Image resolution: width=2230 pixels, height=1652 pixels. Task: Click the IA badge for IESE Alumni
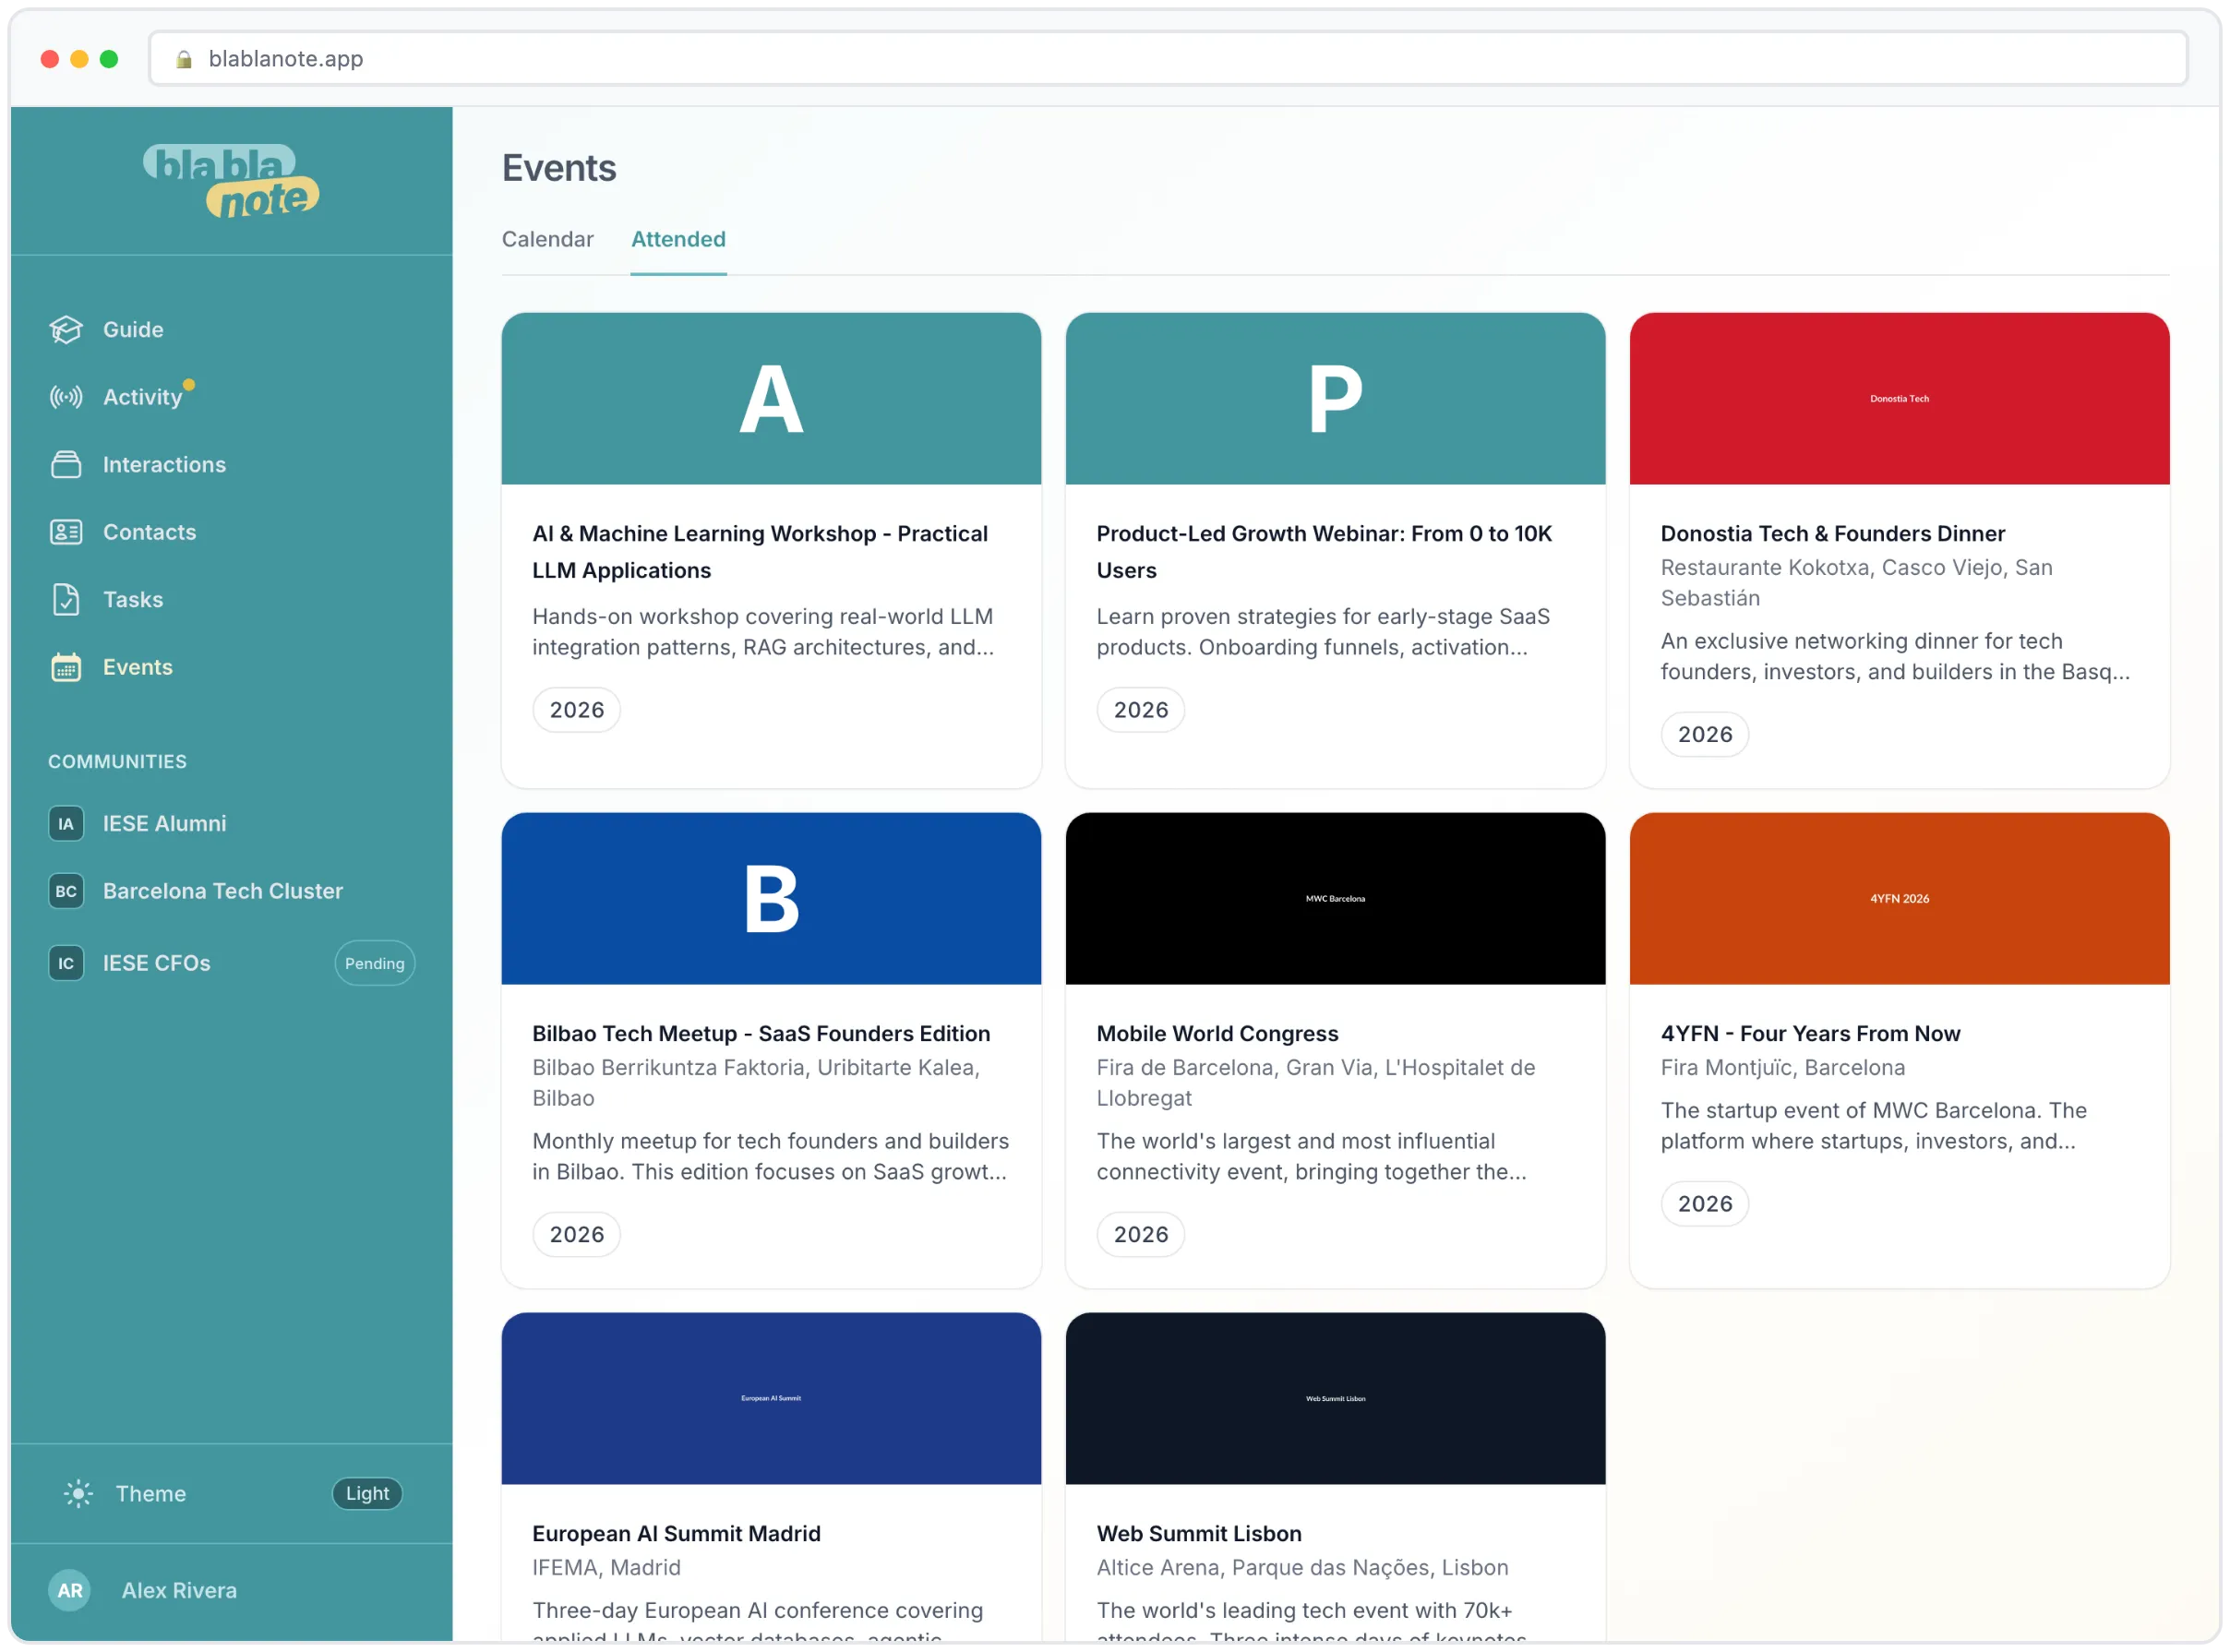click(x=66, y=825)
